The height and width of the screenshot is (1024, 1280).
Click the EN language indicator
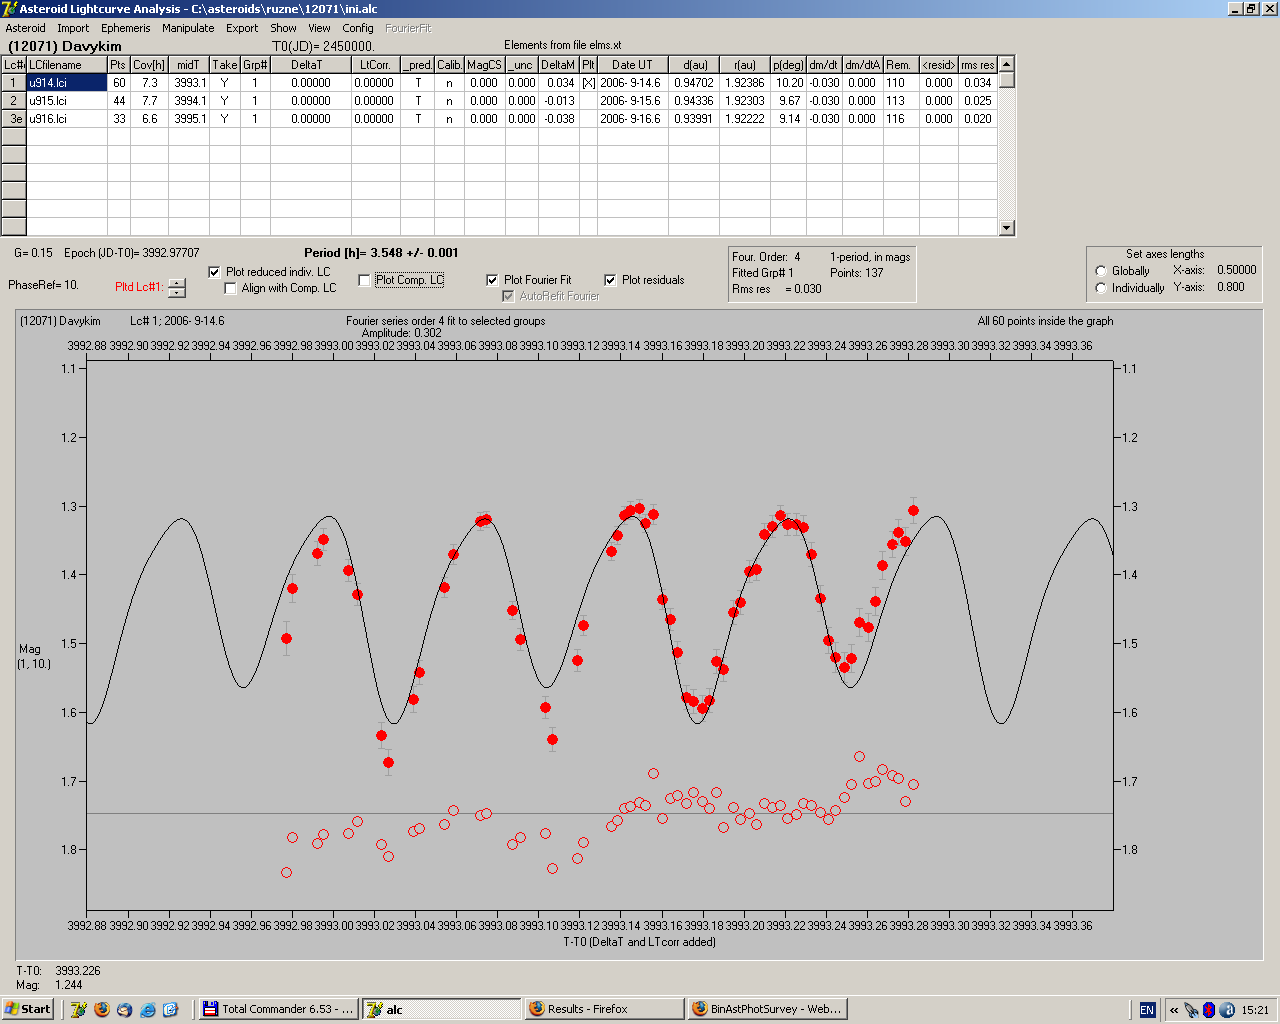[x=1147, y=1009]
